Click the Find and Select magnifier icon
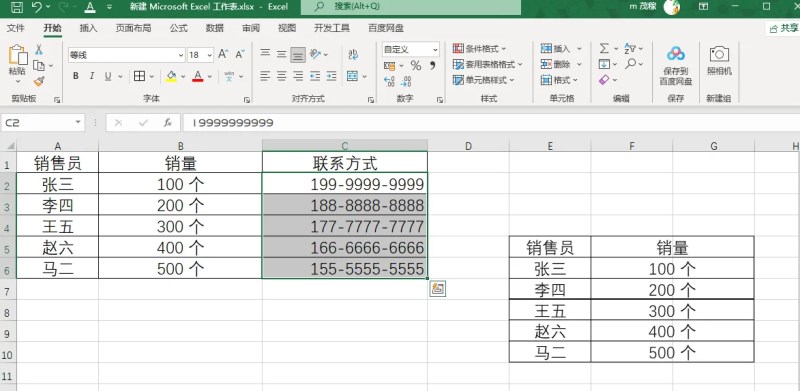The height and width of the screenshot is (391, 800). click(x=631, y=64)
